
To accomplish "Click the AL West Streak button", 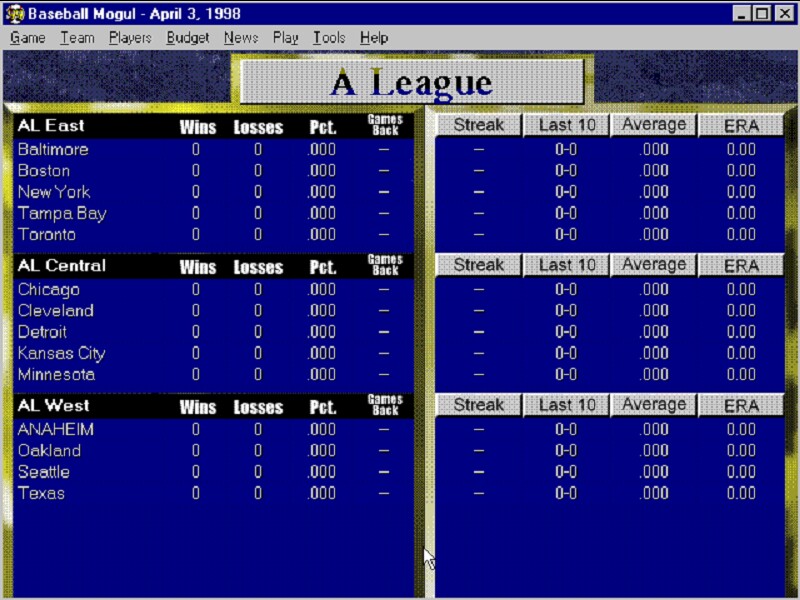I will coord(479,406).
